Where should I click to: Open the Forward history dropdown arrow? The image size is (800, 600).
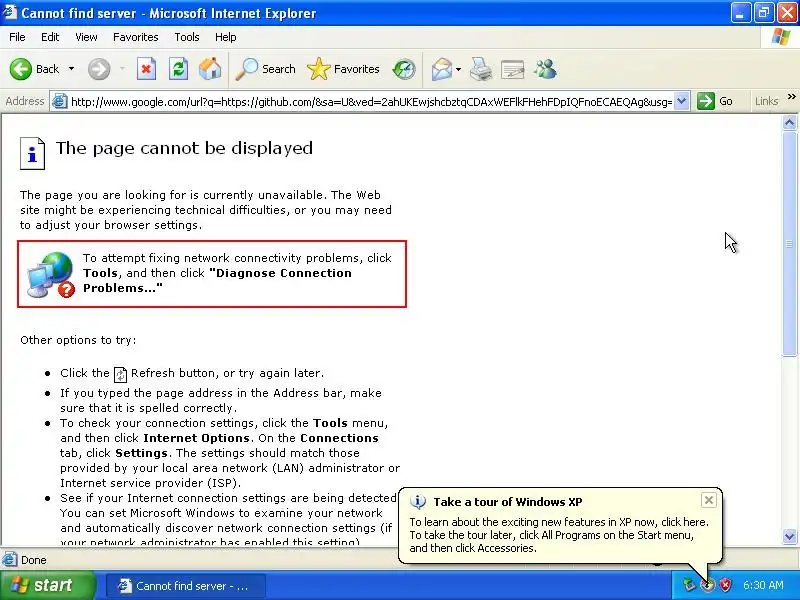pos(122,69)
